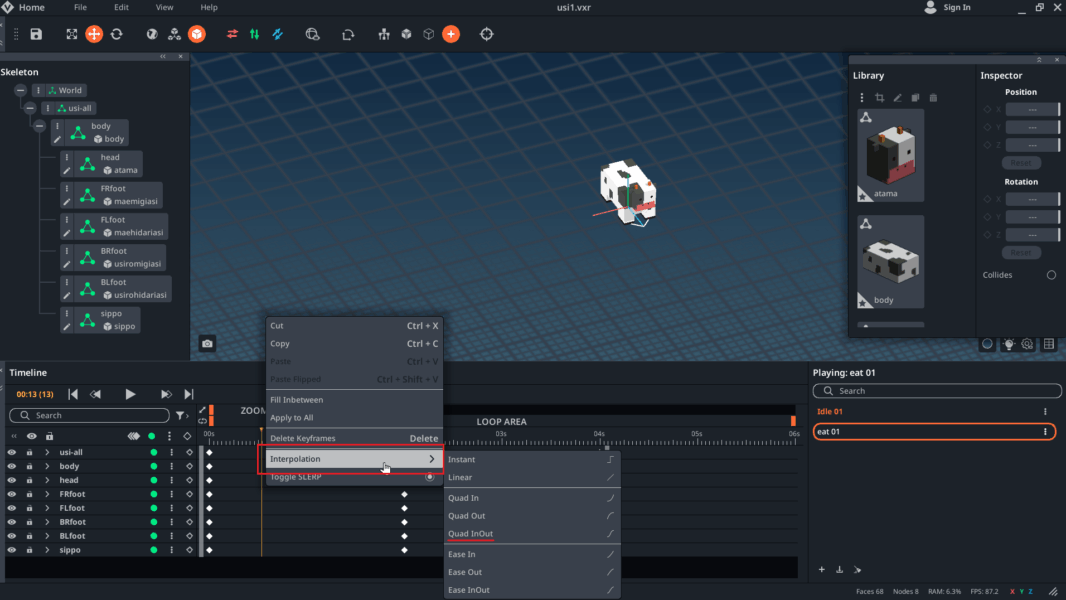1066x600 pixels.
Task: Open the View menu
Action: (x=165, y=7)
